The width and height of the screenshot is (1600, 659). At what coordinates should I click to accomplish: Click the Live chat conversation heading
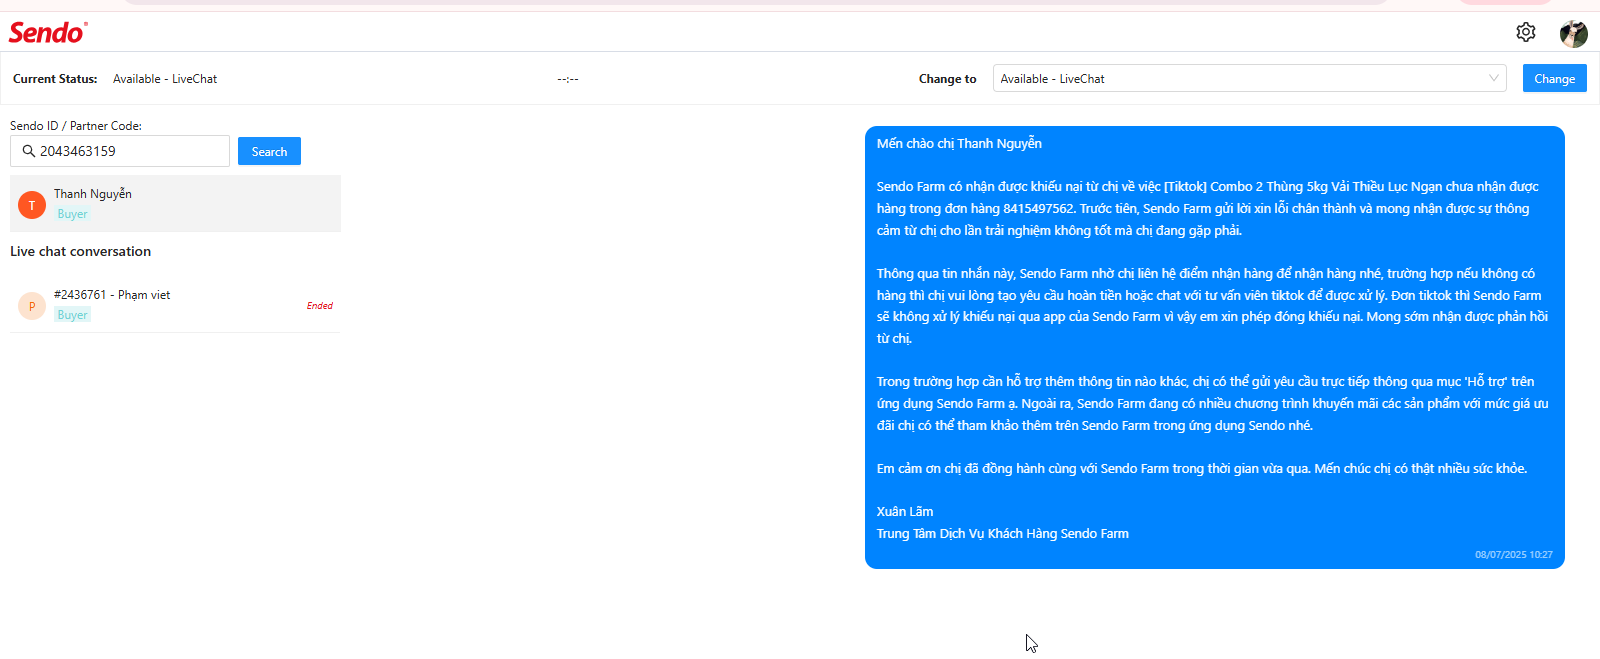tap(80, 251)
